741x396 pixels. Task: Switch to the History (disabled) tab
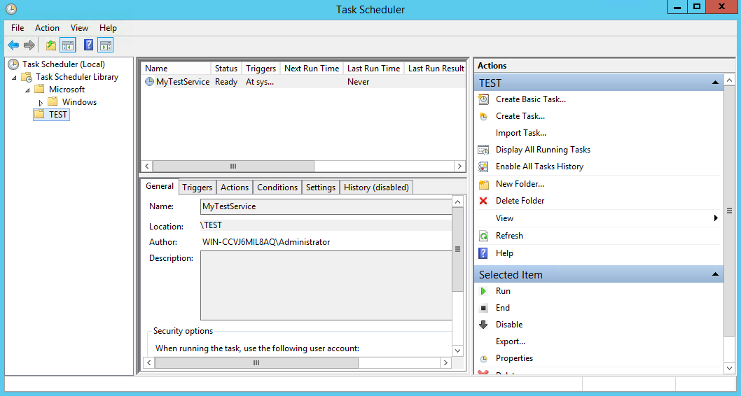(x=376, y=188)
